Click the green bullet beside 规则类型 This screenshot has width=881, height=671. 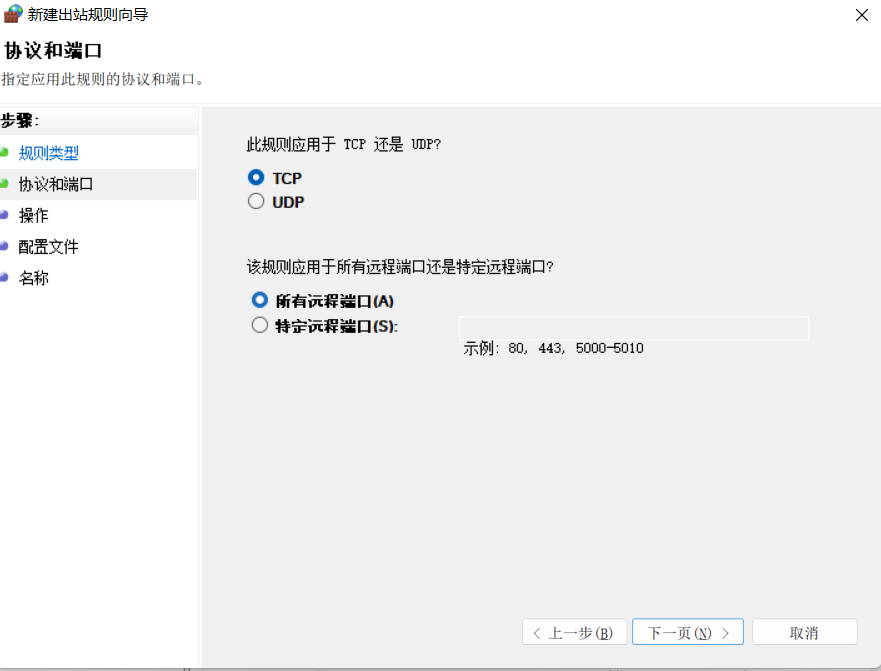pos(4,152)
